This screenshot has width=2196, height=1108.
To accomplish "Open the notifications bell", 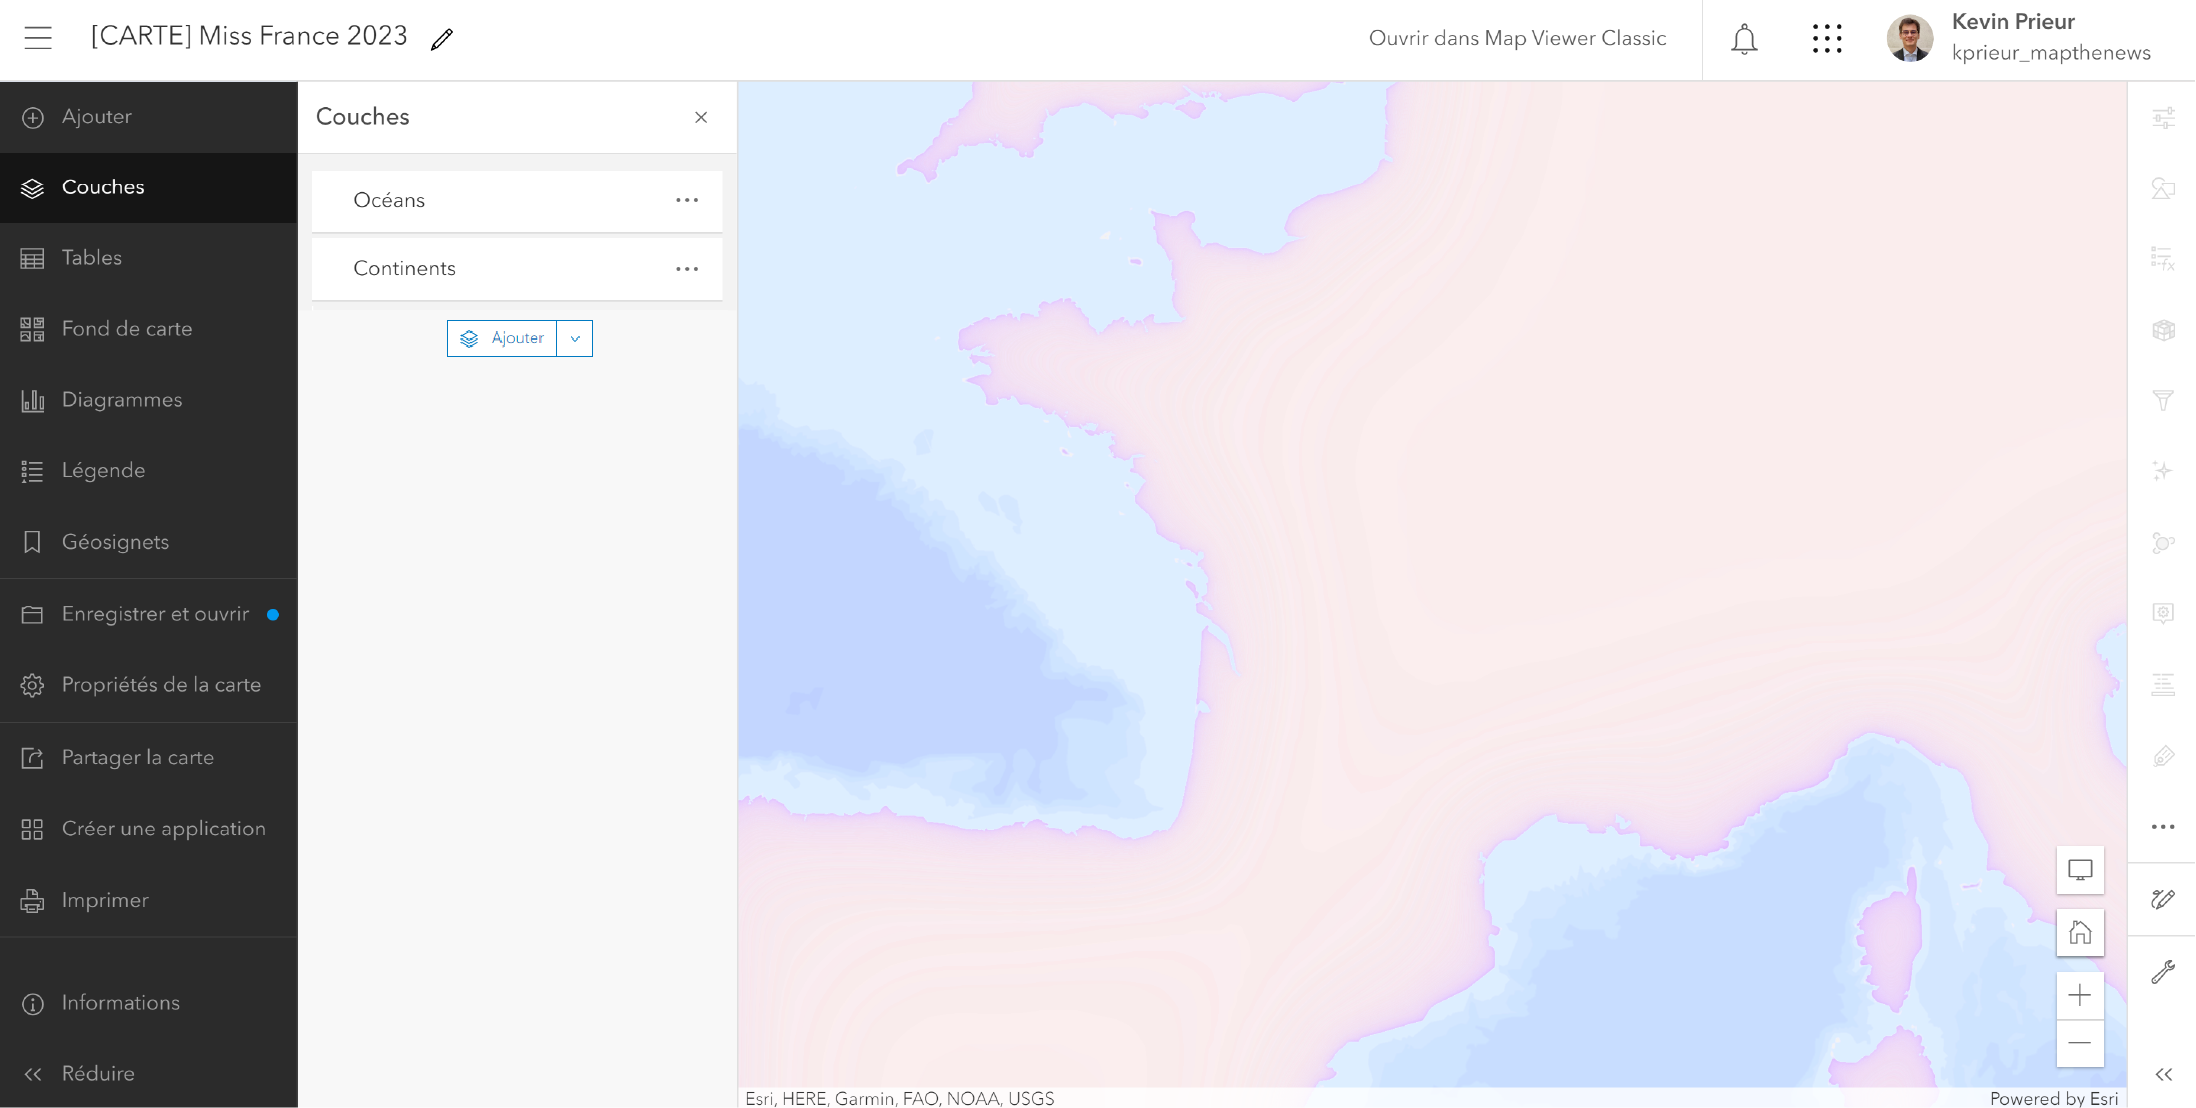I will (x=1744, y=39).
